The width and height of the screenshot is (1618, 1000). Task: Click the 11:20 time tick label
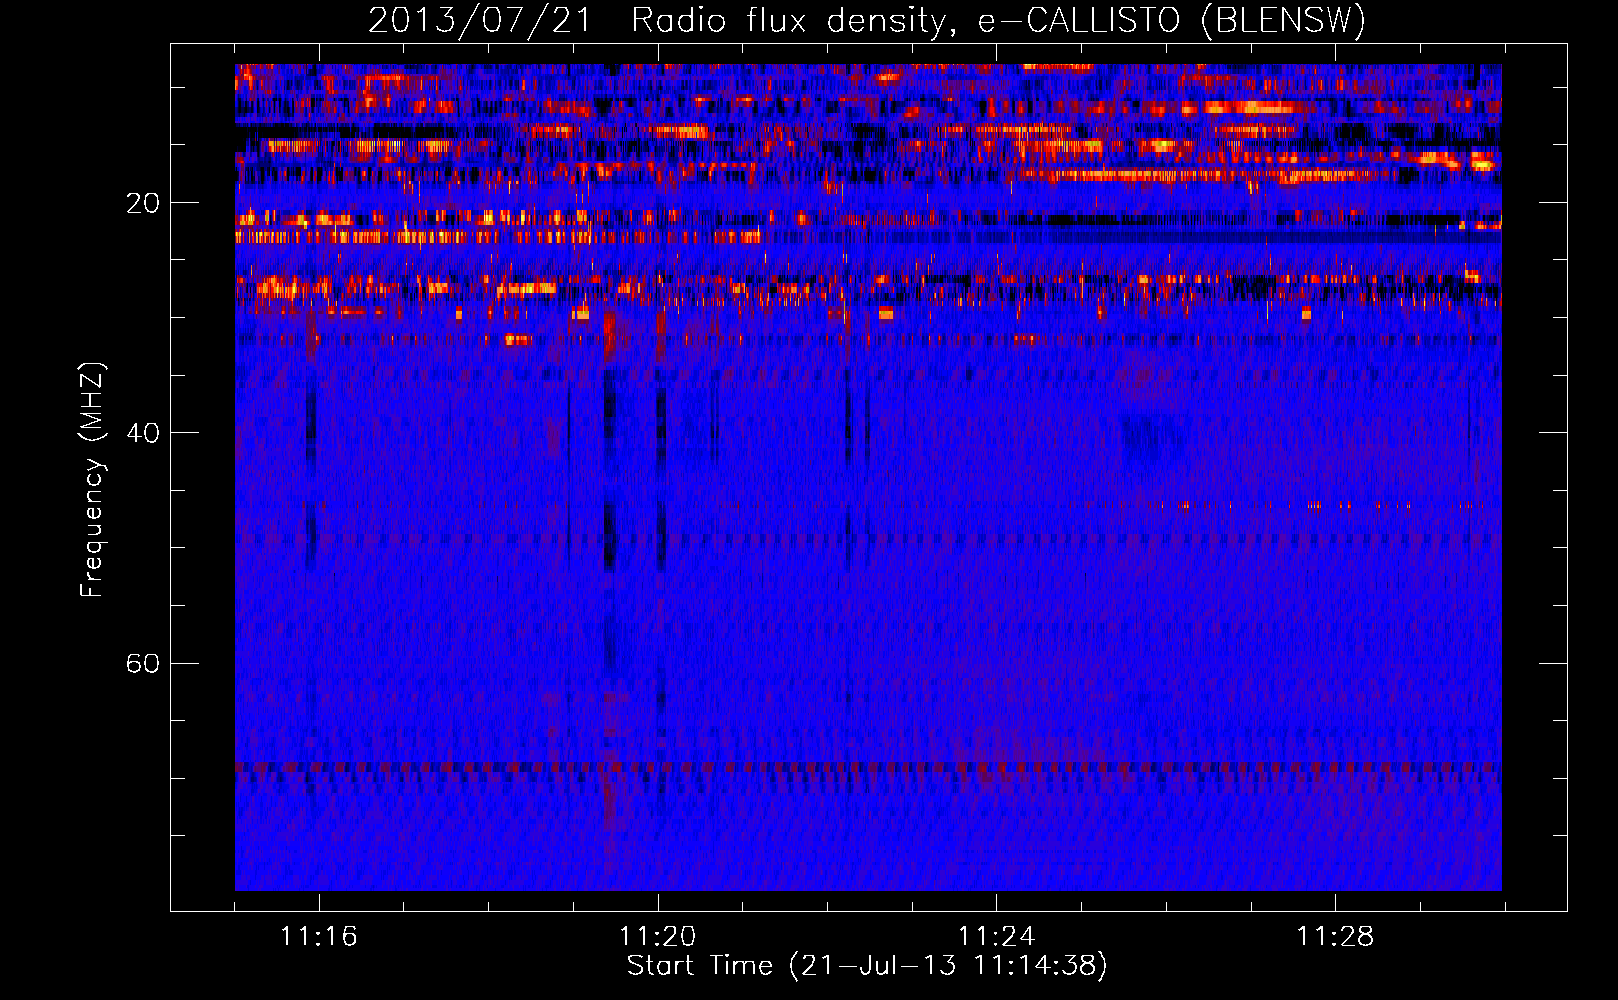coord(657,937)
